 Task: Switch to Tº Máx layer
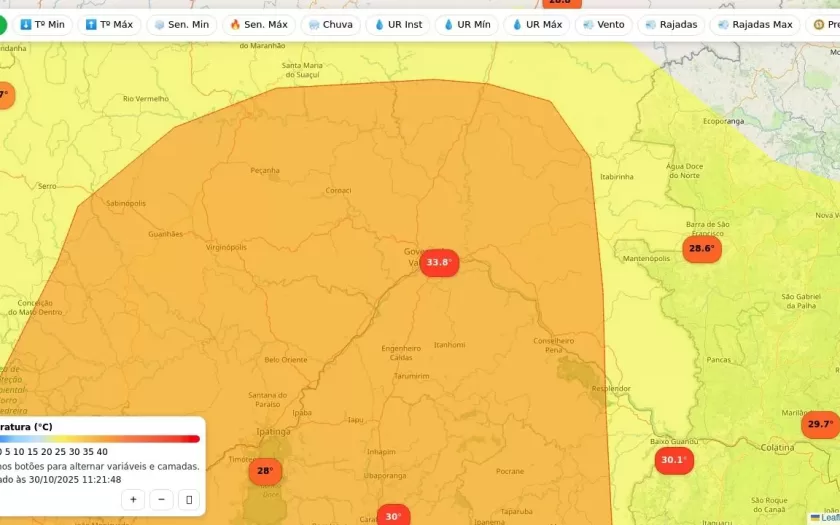point(109,25)
